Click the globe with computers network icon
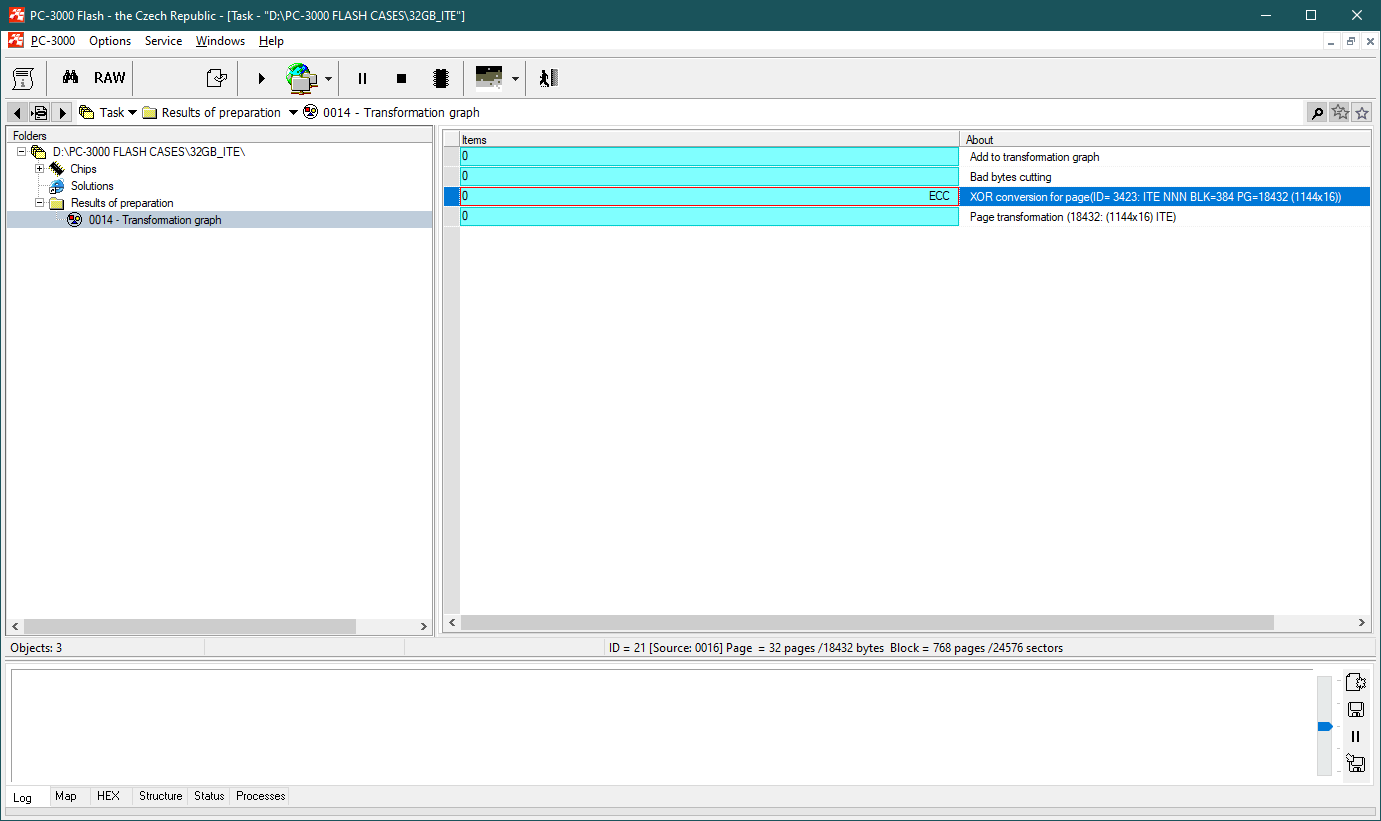 click(302, 78)
